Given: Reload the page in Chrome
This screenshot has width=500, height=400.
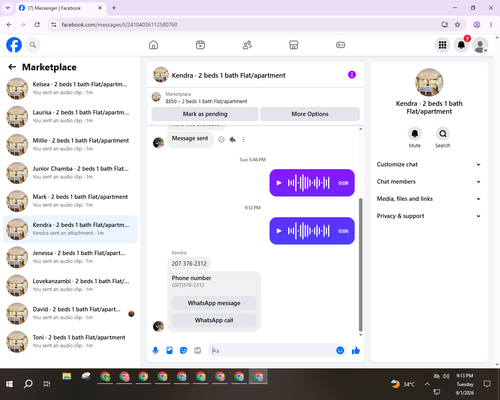Looking at the screenshot, I should pos(37,24).
